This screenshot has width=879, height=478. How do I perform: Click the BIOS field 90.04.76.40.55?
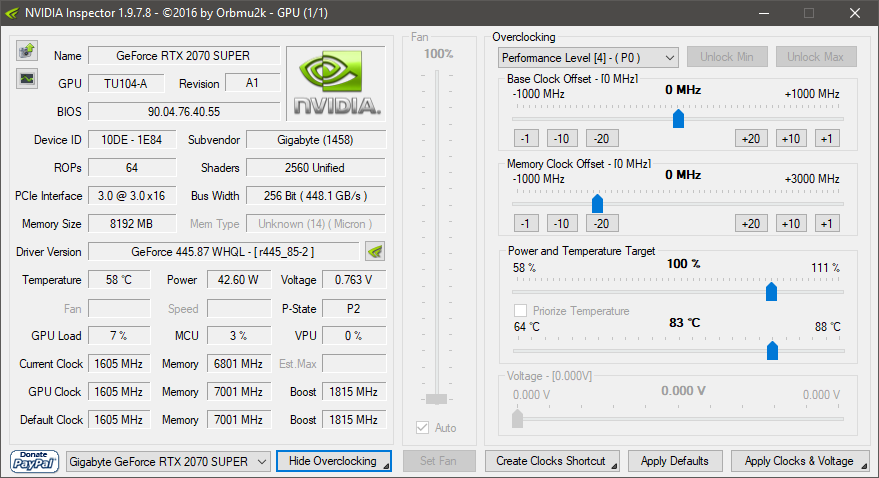[x=184, y=112]
